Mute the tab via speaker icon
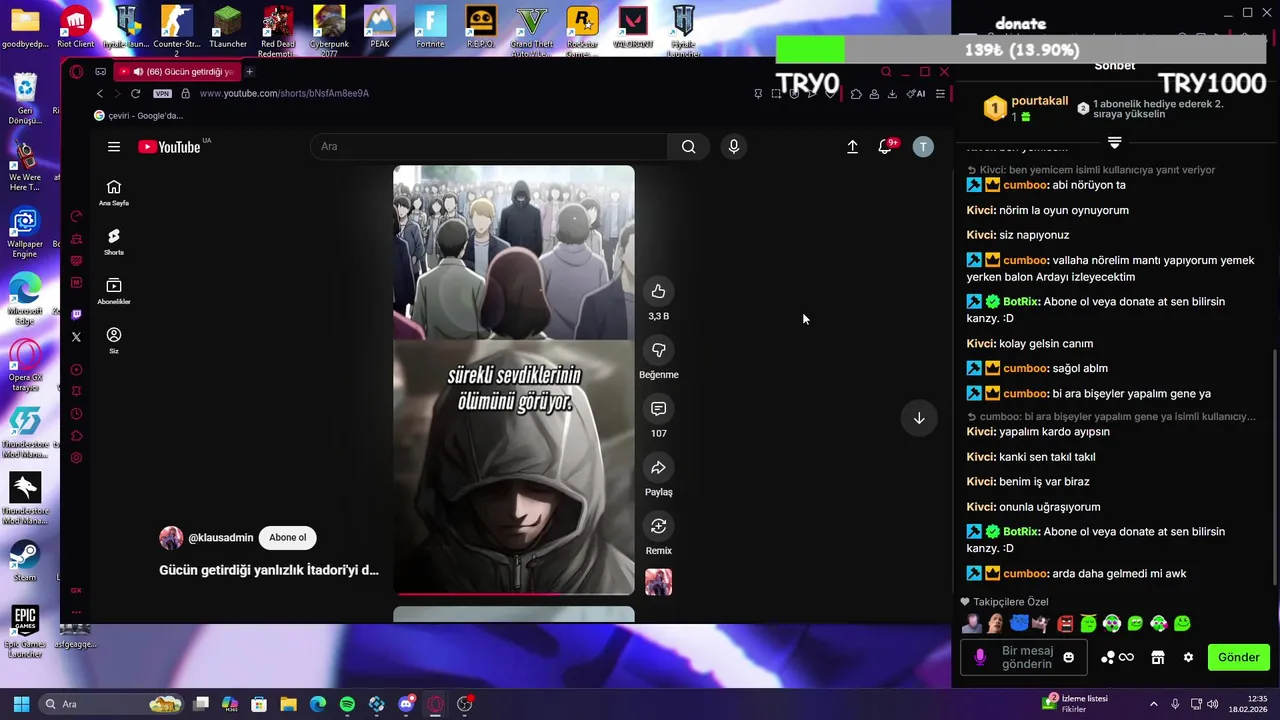This screenshot has height=720, width=1280. pos(138,71)
